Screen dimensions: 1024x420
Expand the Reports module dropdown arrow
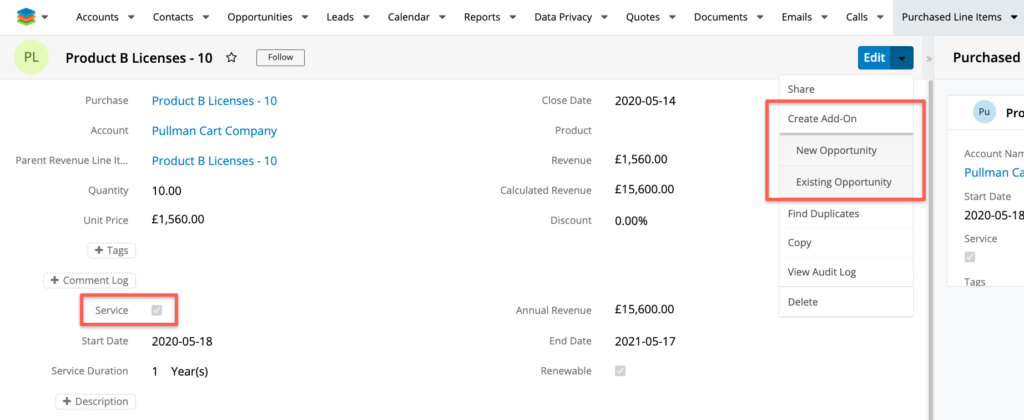pyautogui.click(x=513, y=18)
